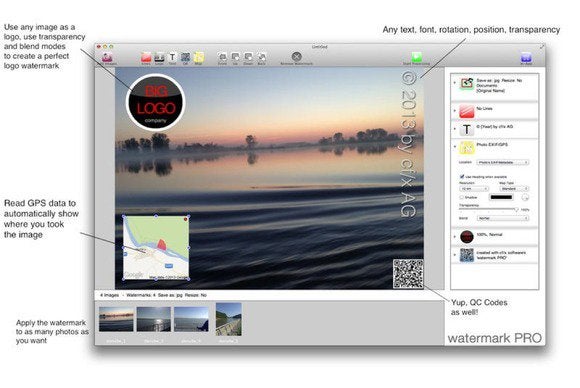Click the red delete dot on map watermark
580x388 pixels.
(x=186, y=219)
